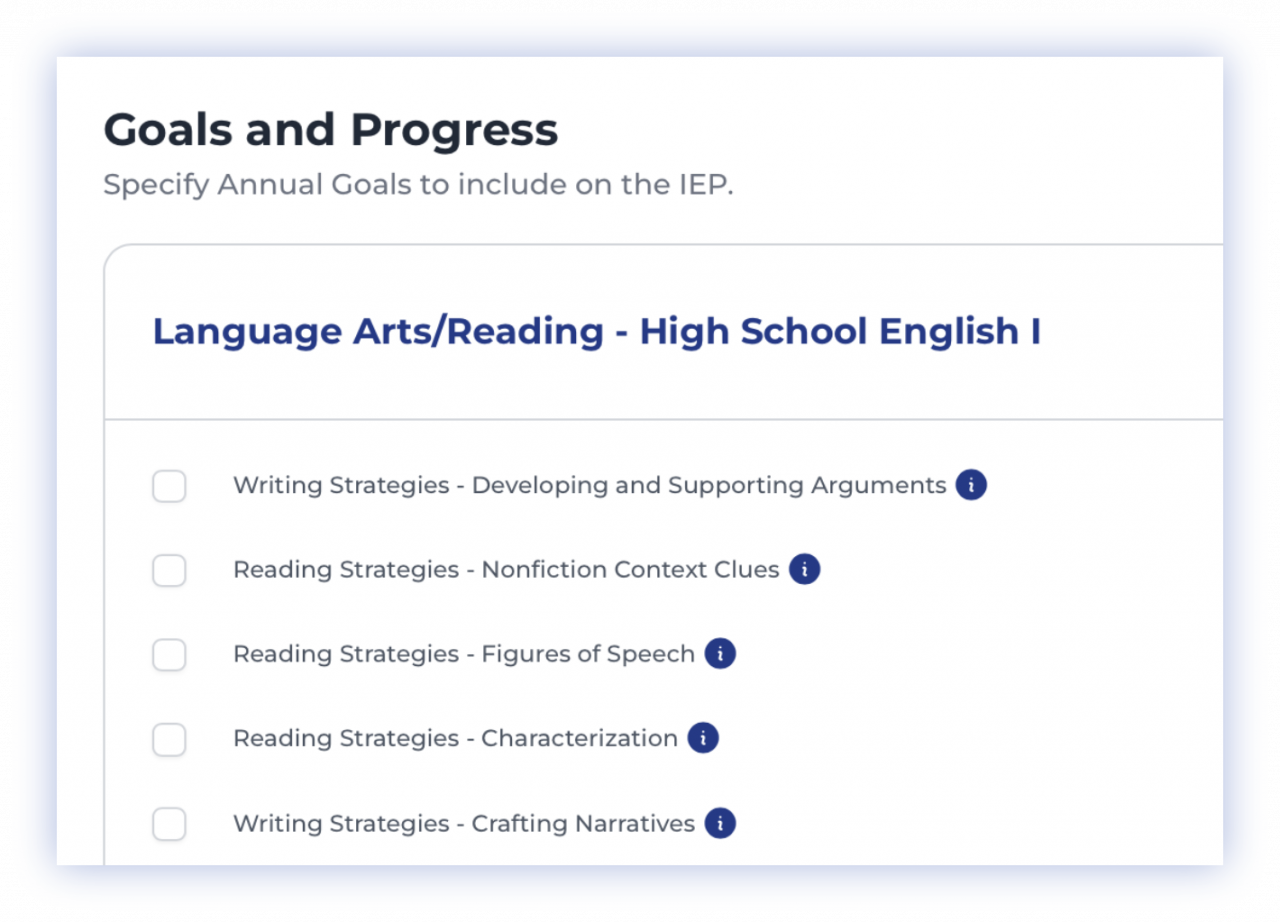Tick the Figures of Speech checkbox
The height and width of the screenshot is (922, 1280).
(169, 655)
